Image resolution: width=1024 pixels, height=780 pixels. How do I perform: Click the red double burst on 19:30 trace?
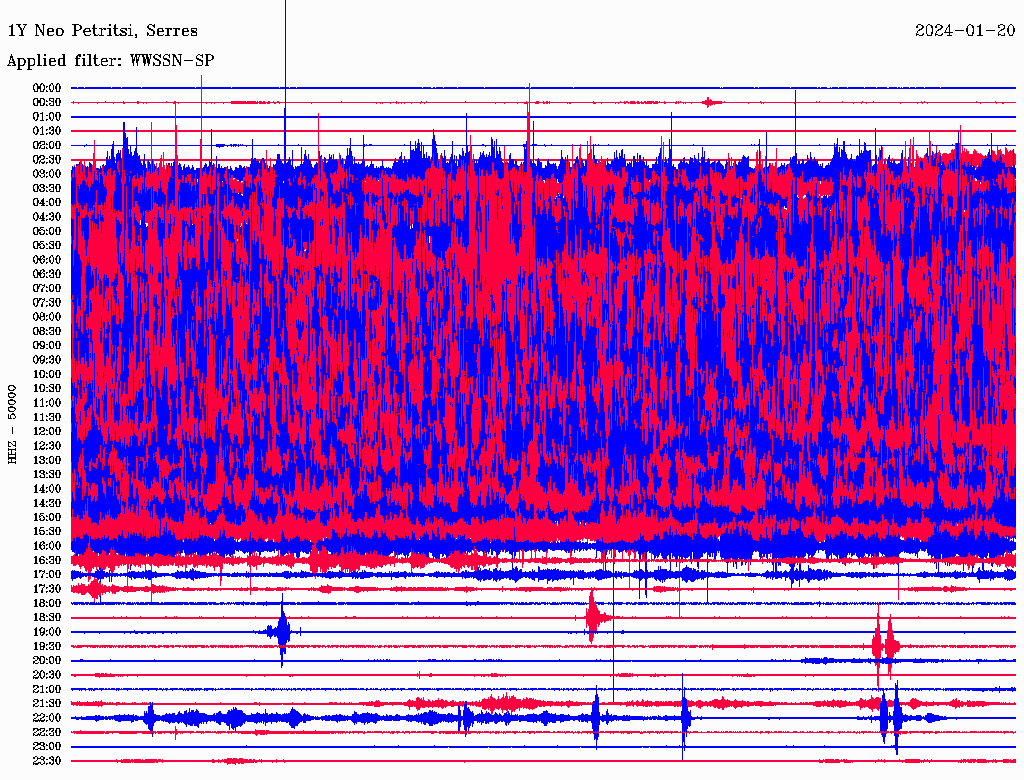884,645
